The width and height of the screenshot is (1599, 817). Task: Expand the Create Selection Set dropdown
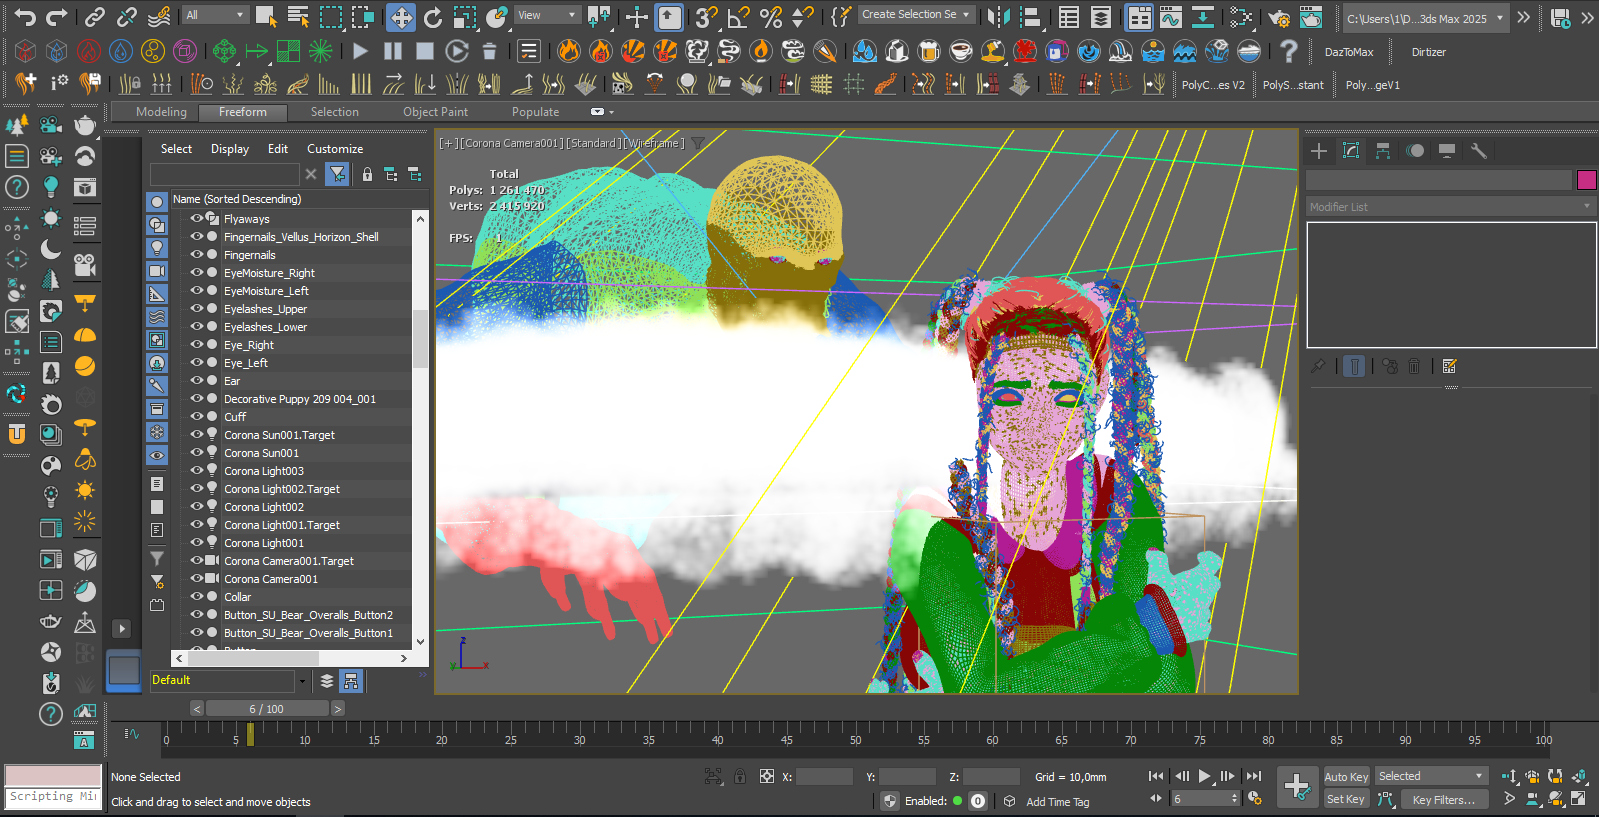[x=915, y=15]
